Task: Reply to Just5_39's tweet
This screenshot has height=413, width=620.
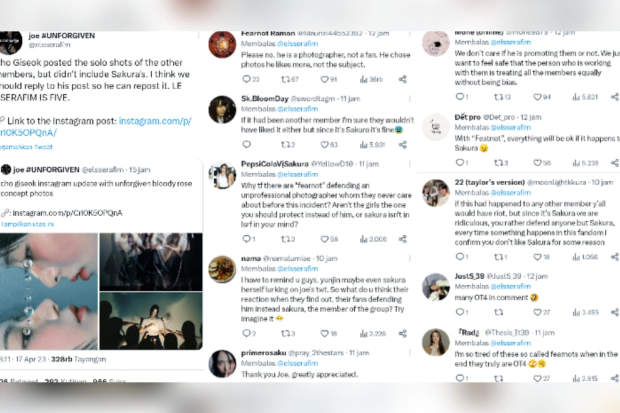Action: [460, 313]
